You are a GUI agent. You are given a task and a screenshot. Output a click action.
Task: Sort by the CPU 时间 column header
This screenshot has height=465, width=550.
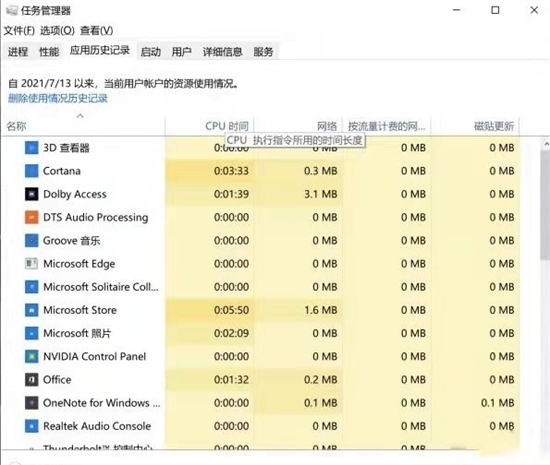coord(209,126)
